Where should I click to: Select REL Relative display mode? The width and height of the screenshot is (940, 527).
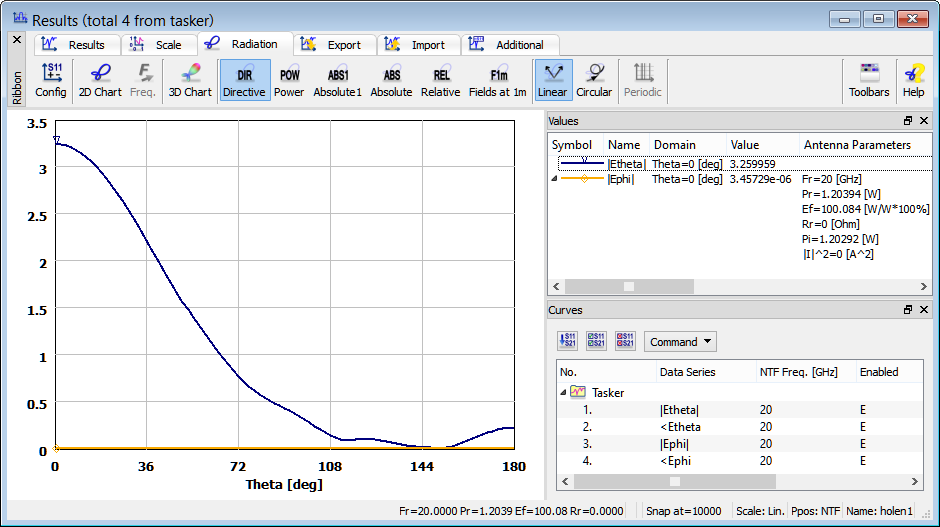(441, 80)
